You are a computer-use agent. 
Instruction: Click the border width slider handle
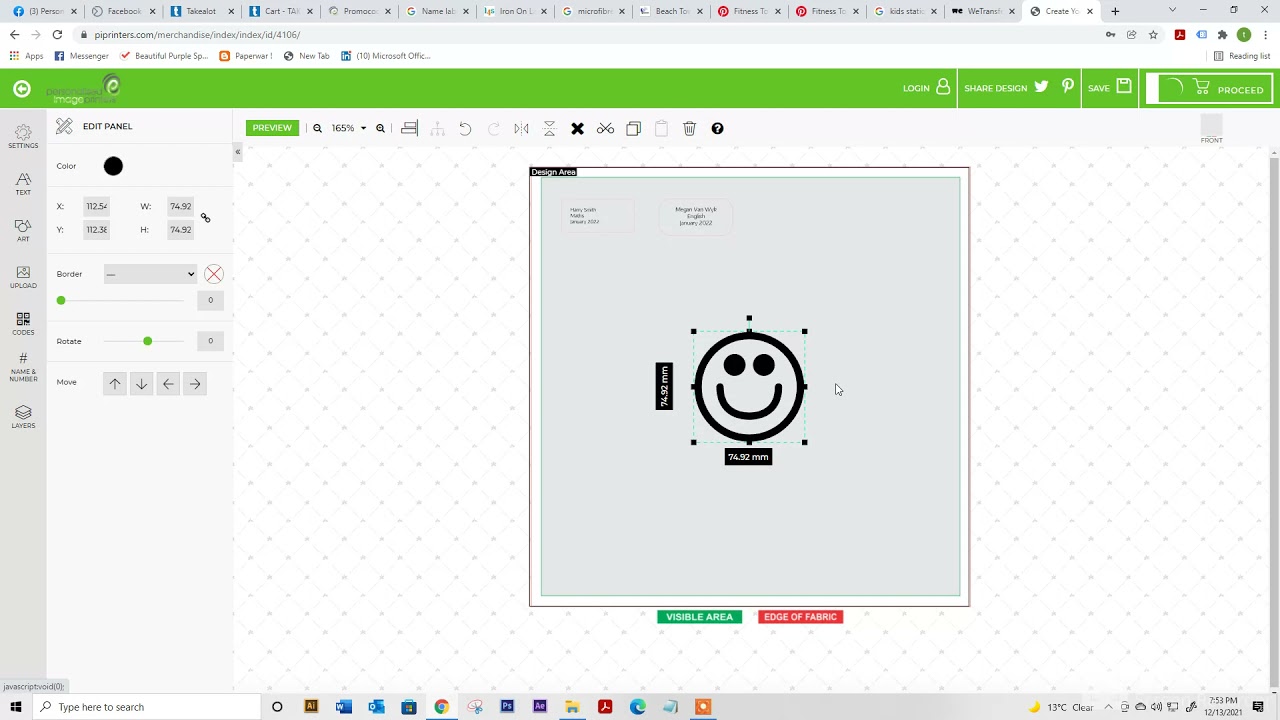(x=61, y=300)
